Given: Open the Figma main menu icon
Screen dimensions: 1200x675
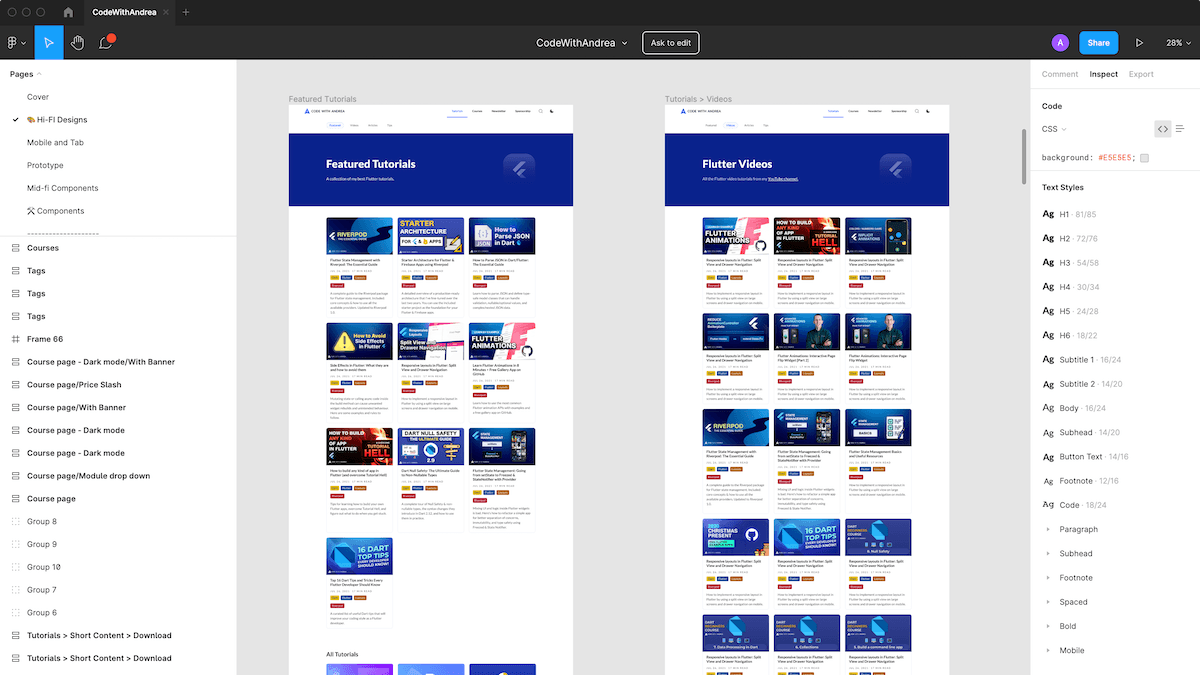Looking at the screenshot, I should coord(16,43).
